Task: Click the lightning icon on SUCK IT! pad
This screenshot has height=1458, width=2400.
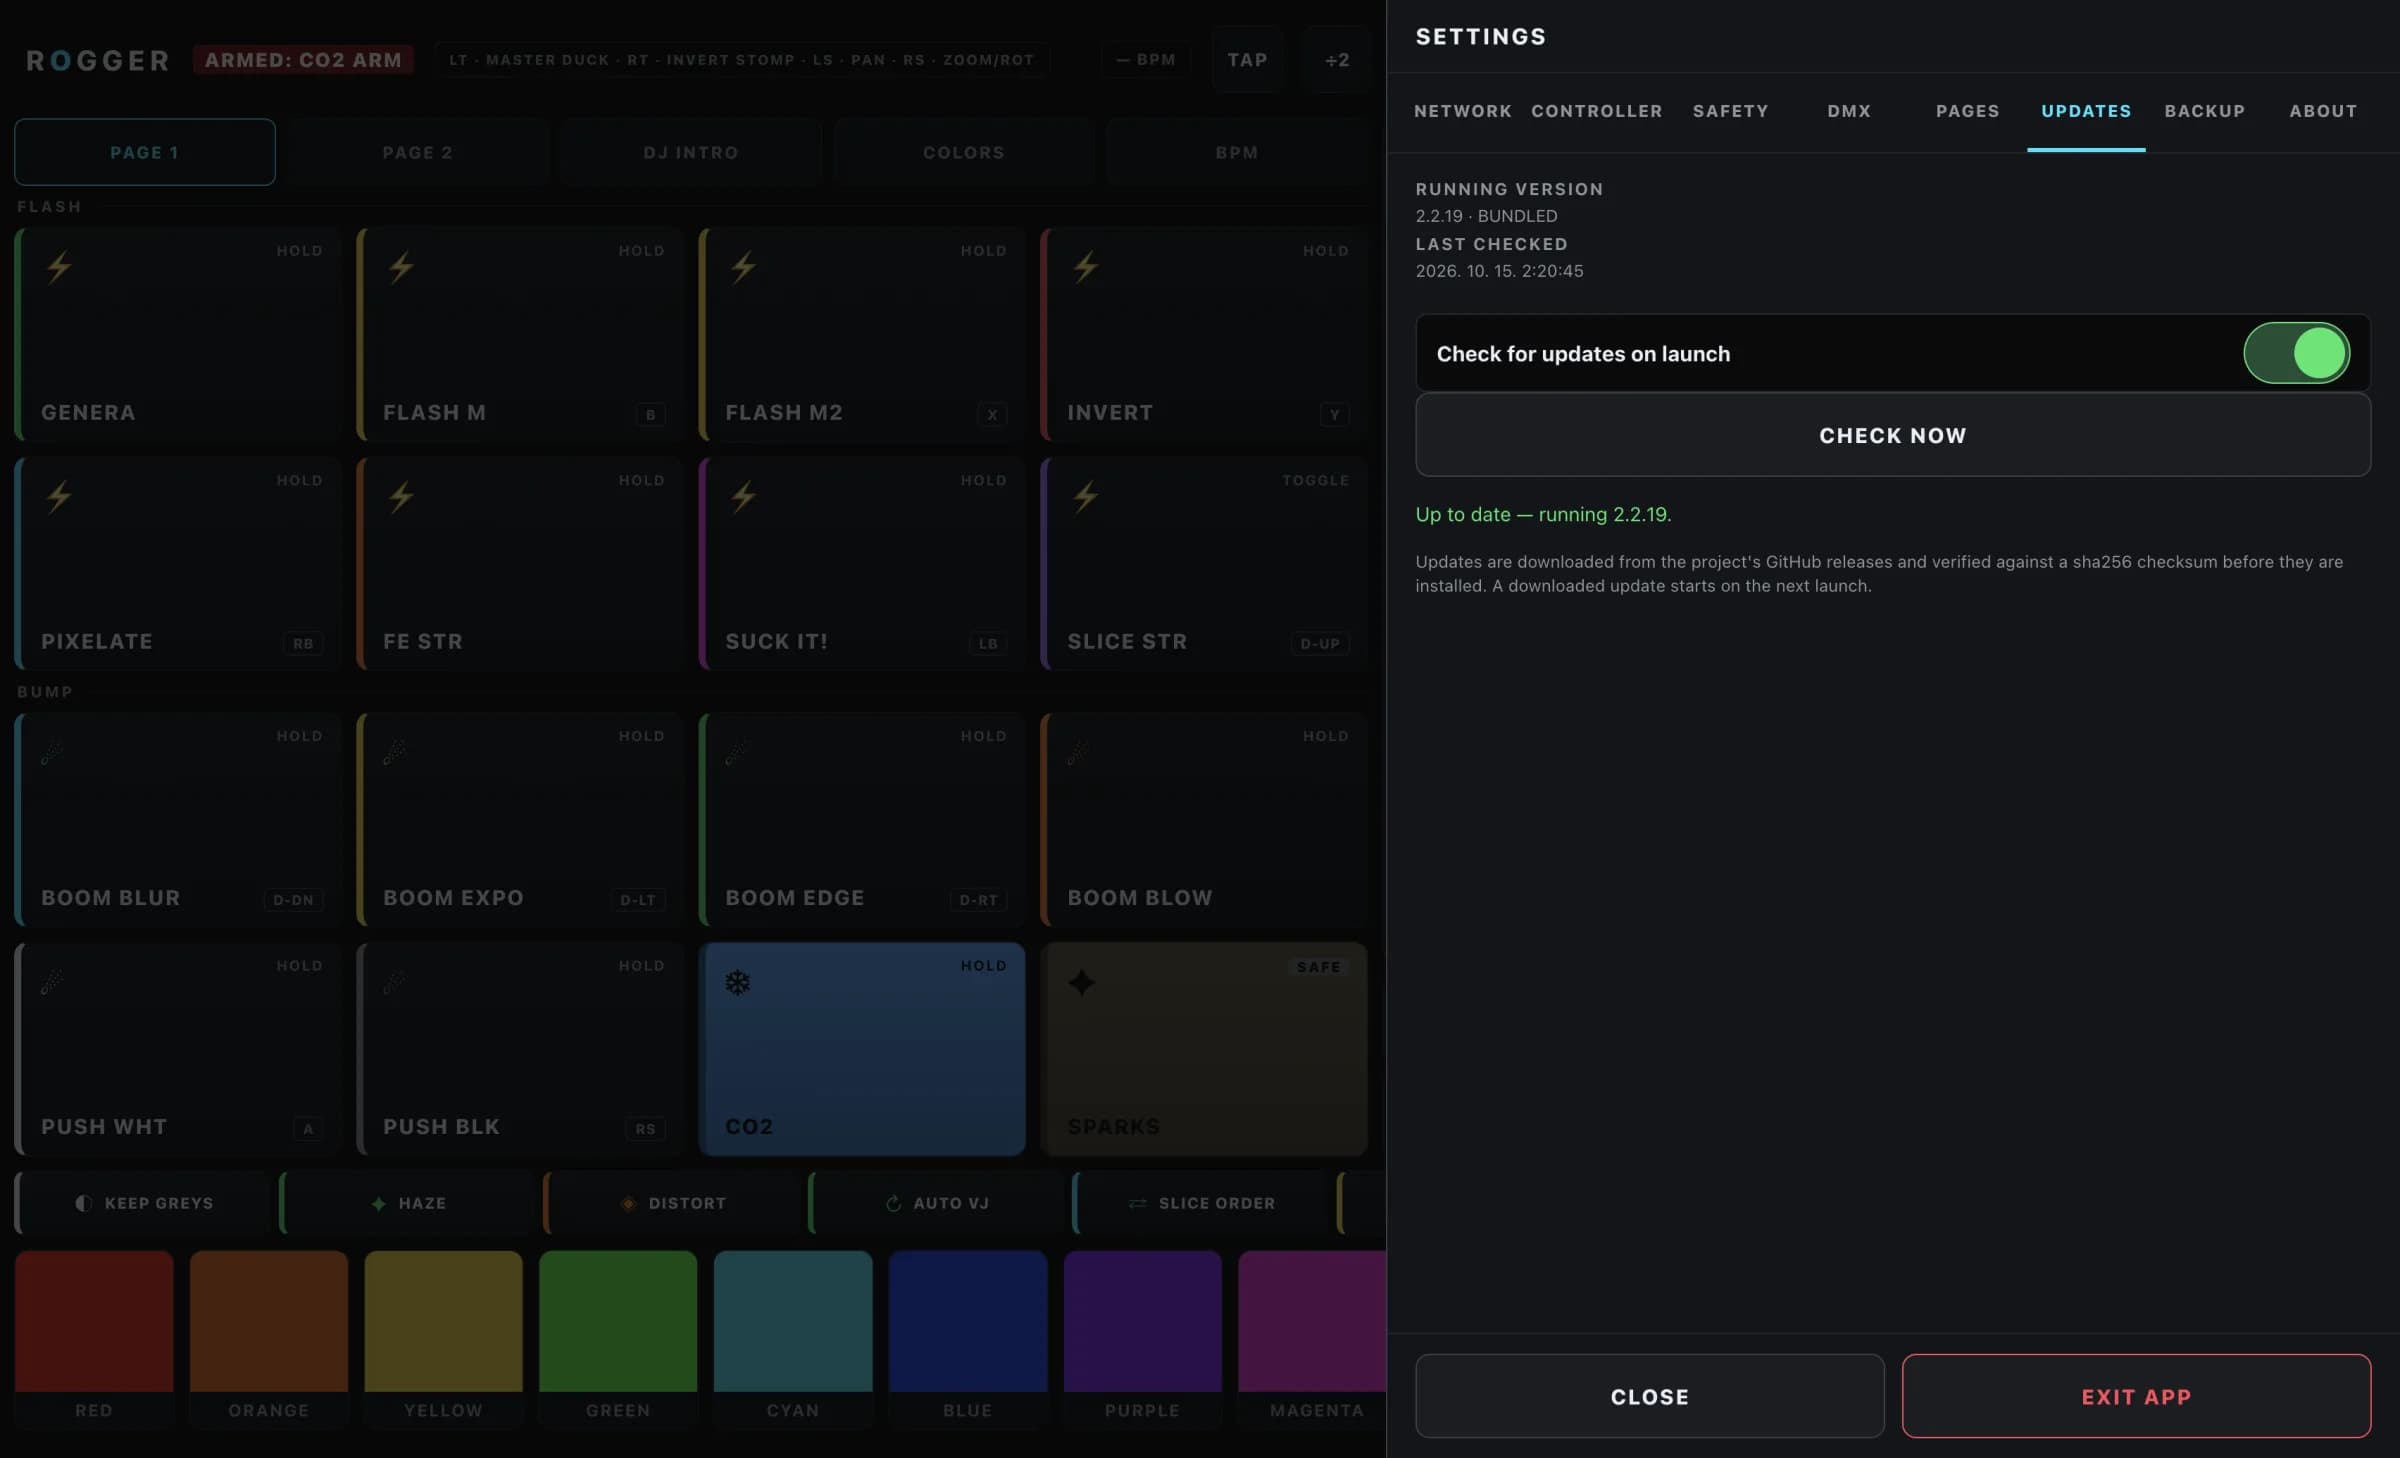Action: (743, 496)
